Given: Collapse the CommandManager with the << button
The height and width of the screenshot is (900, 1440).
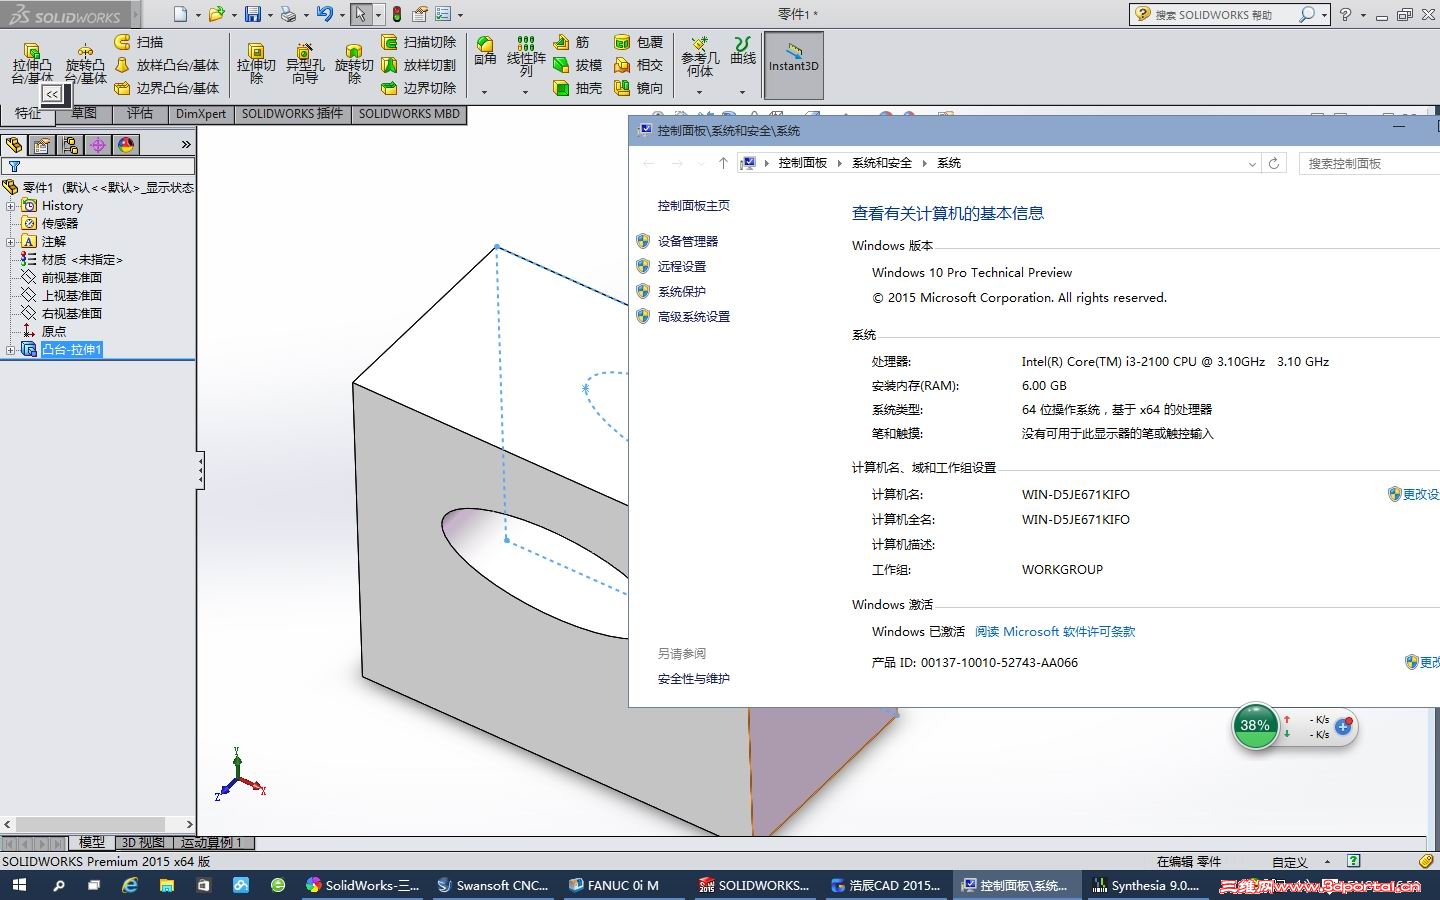Looking at the screenshot, I should (x=52, y=94).
